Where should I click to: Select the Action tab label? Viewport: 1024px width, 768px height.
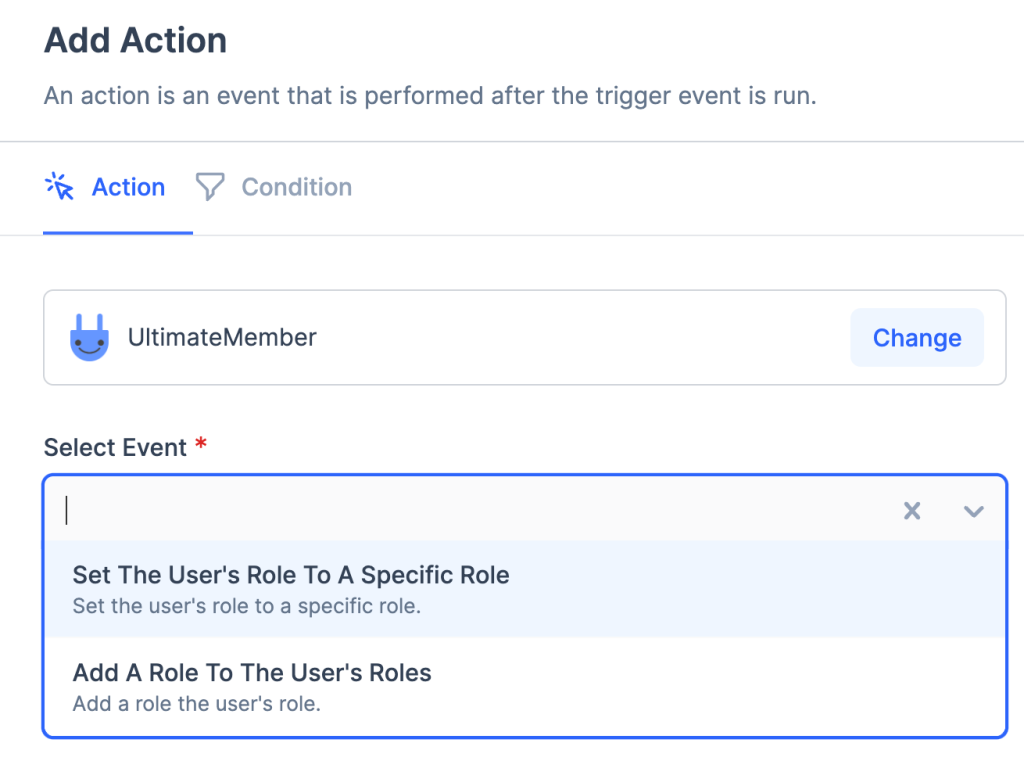(x=128, y=187)
